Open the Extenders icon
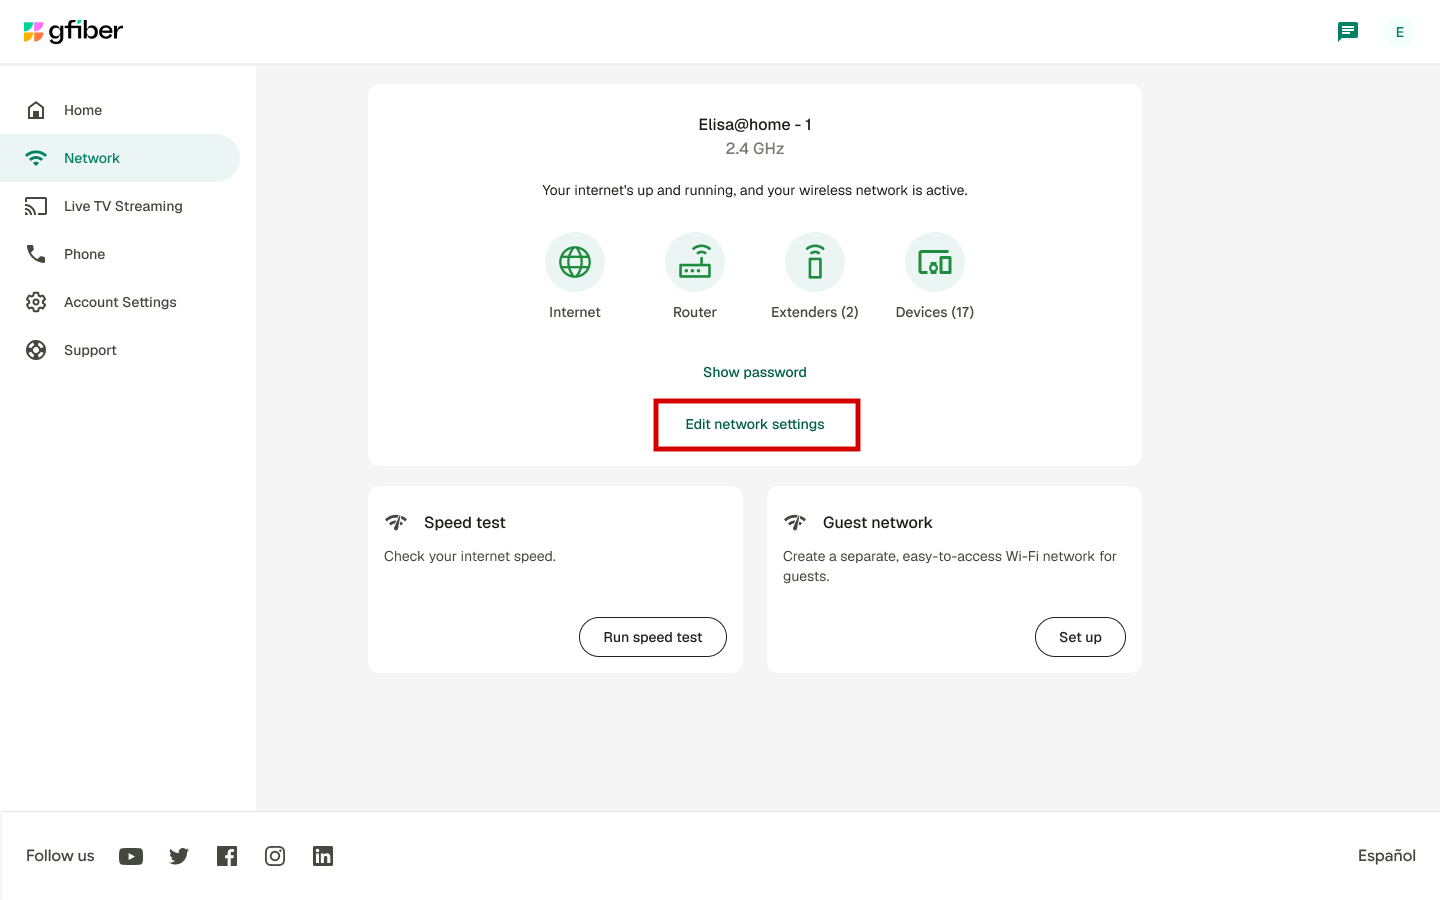Screen dimensions: 1440x900 (815, 262)
